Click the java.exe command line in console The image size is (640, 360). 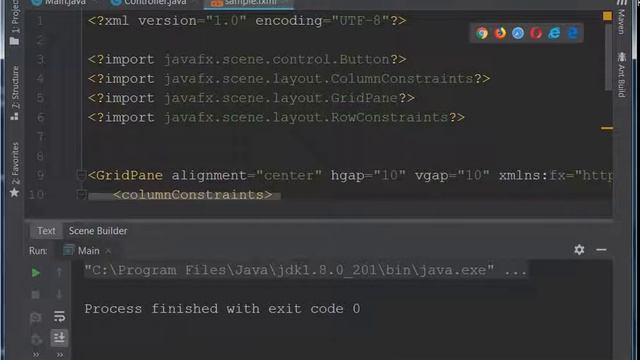pyautogui.click(x=306, y=270)
